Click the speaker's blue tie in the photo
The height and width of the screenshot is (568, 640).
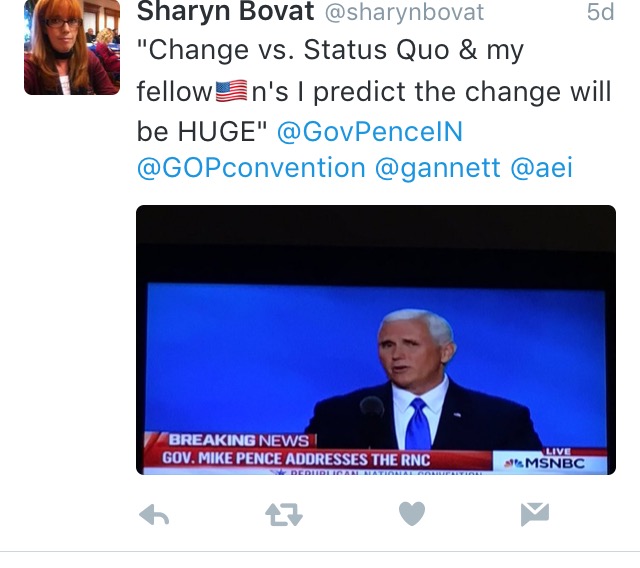[x=418, y=424]
